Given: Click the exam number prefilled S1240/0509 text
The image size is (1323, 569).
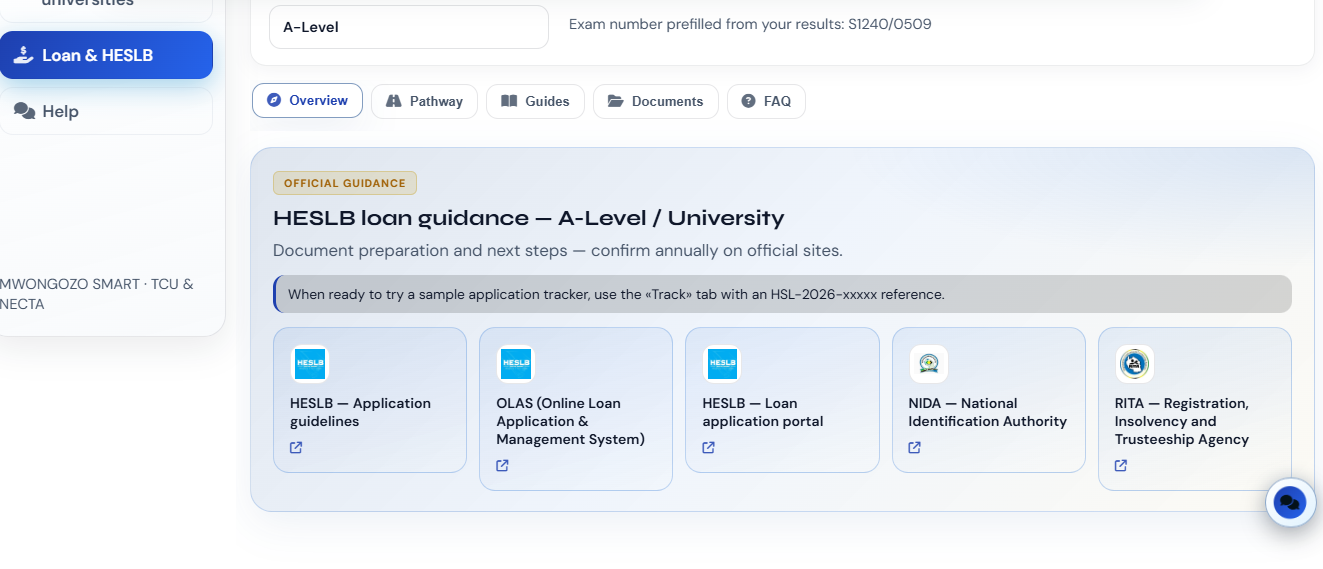Looking at the screenshot, I should pyautogui.click(x=750, y=24).
